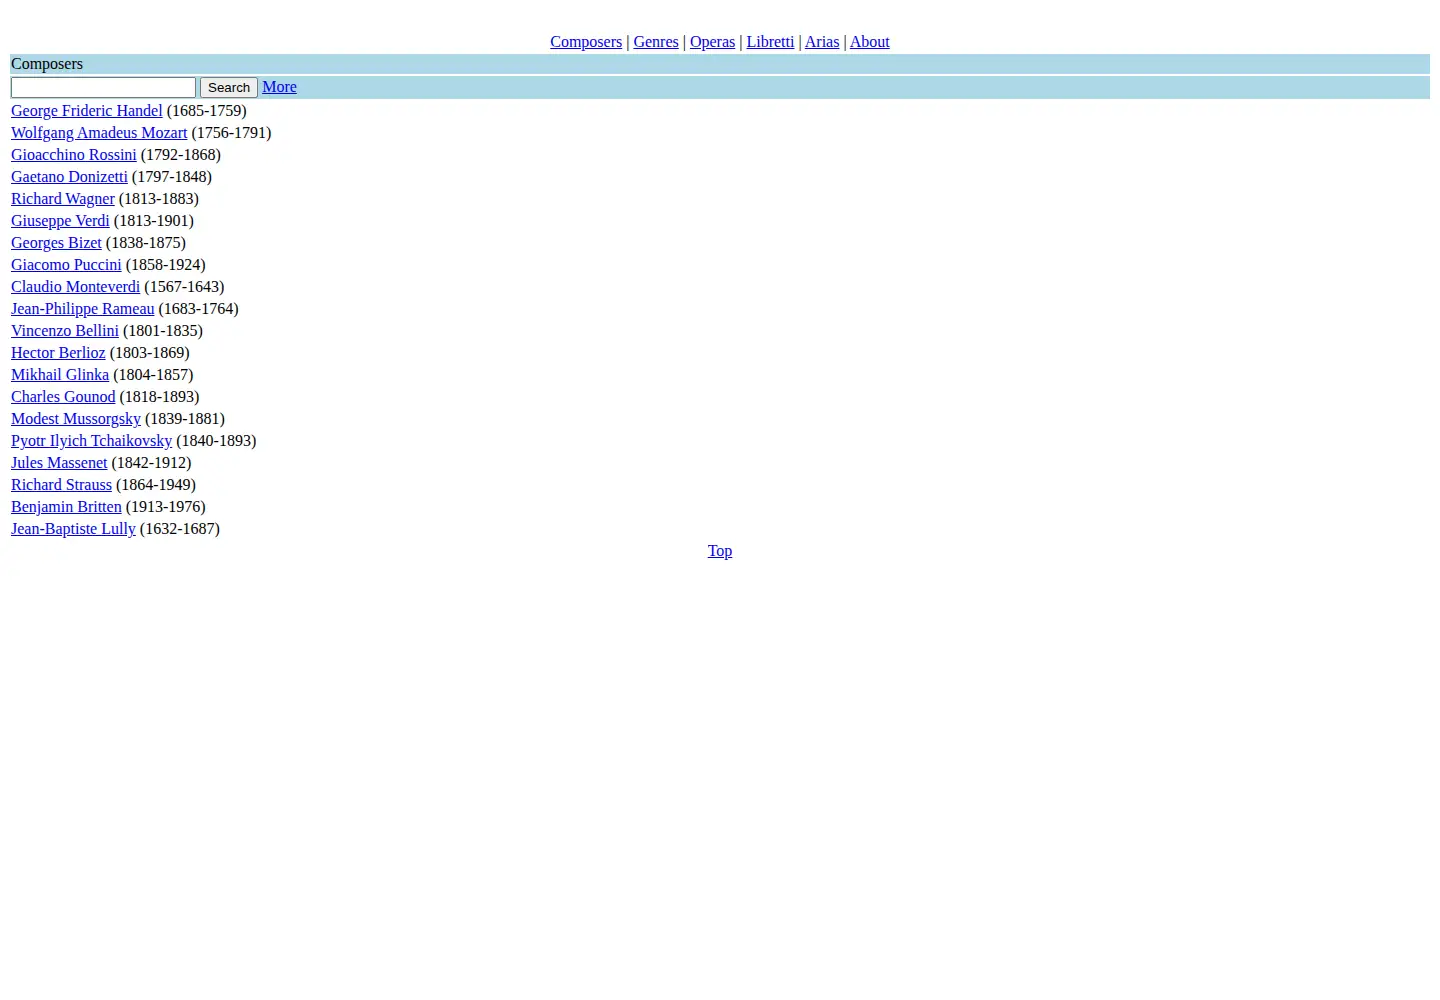Viewport: 1440px width, 1000px height.
Task: Jump to Top of page link
Action: coord(720,551)
